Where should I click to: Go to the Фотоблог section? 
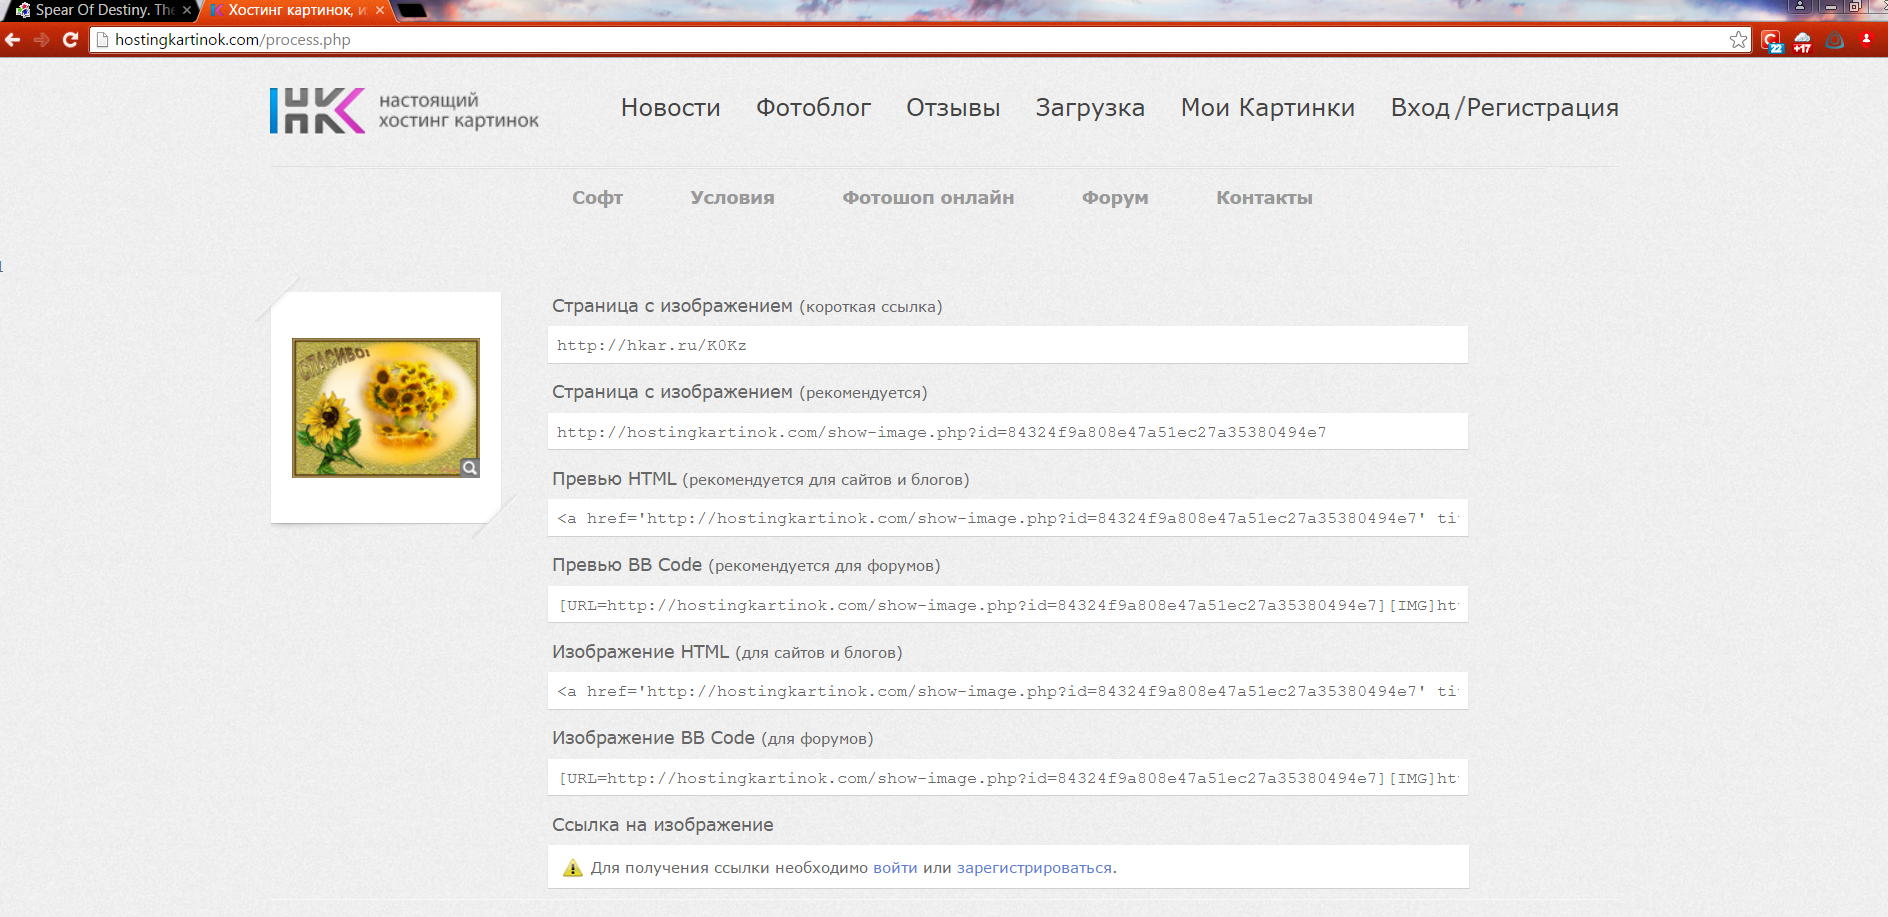[x=813, y=108]
